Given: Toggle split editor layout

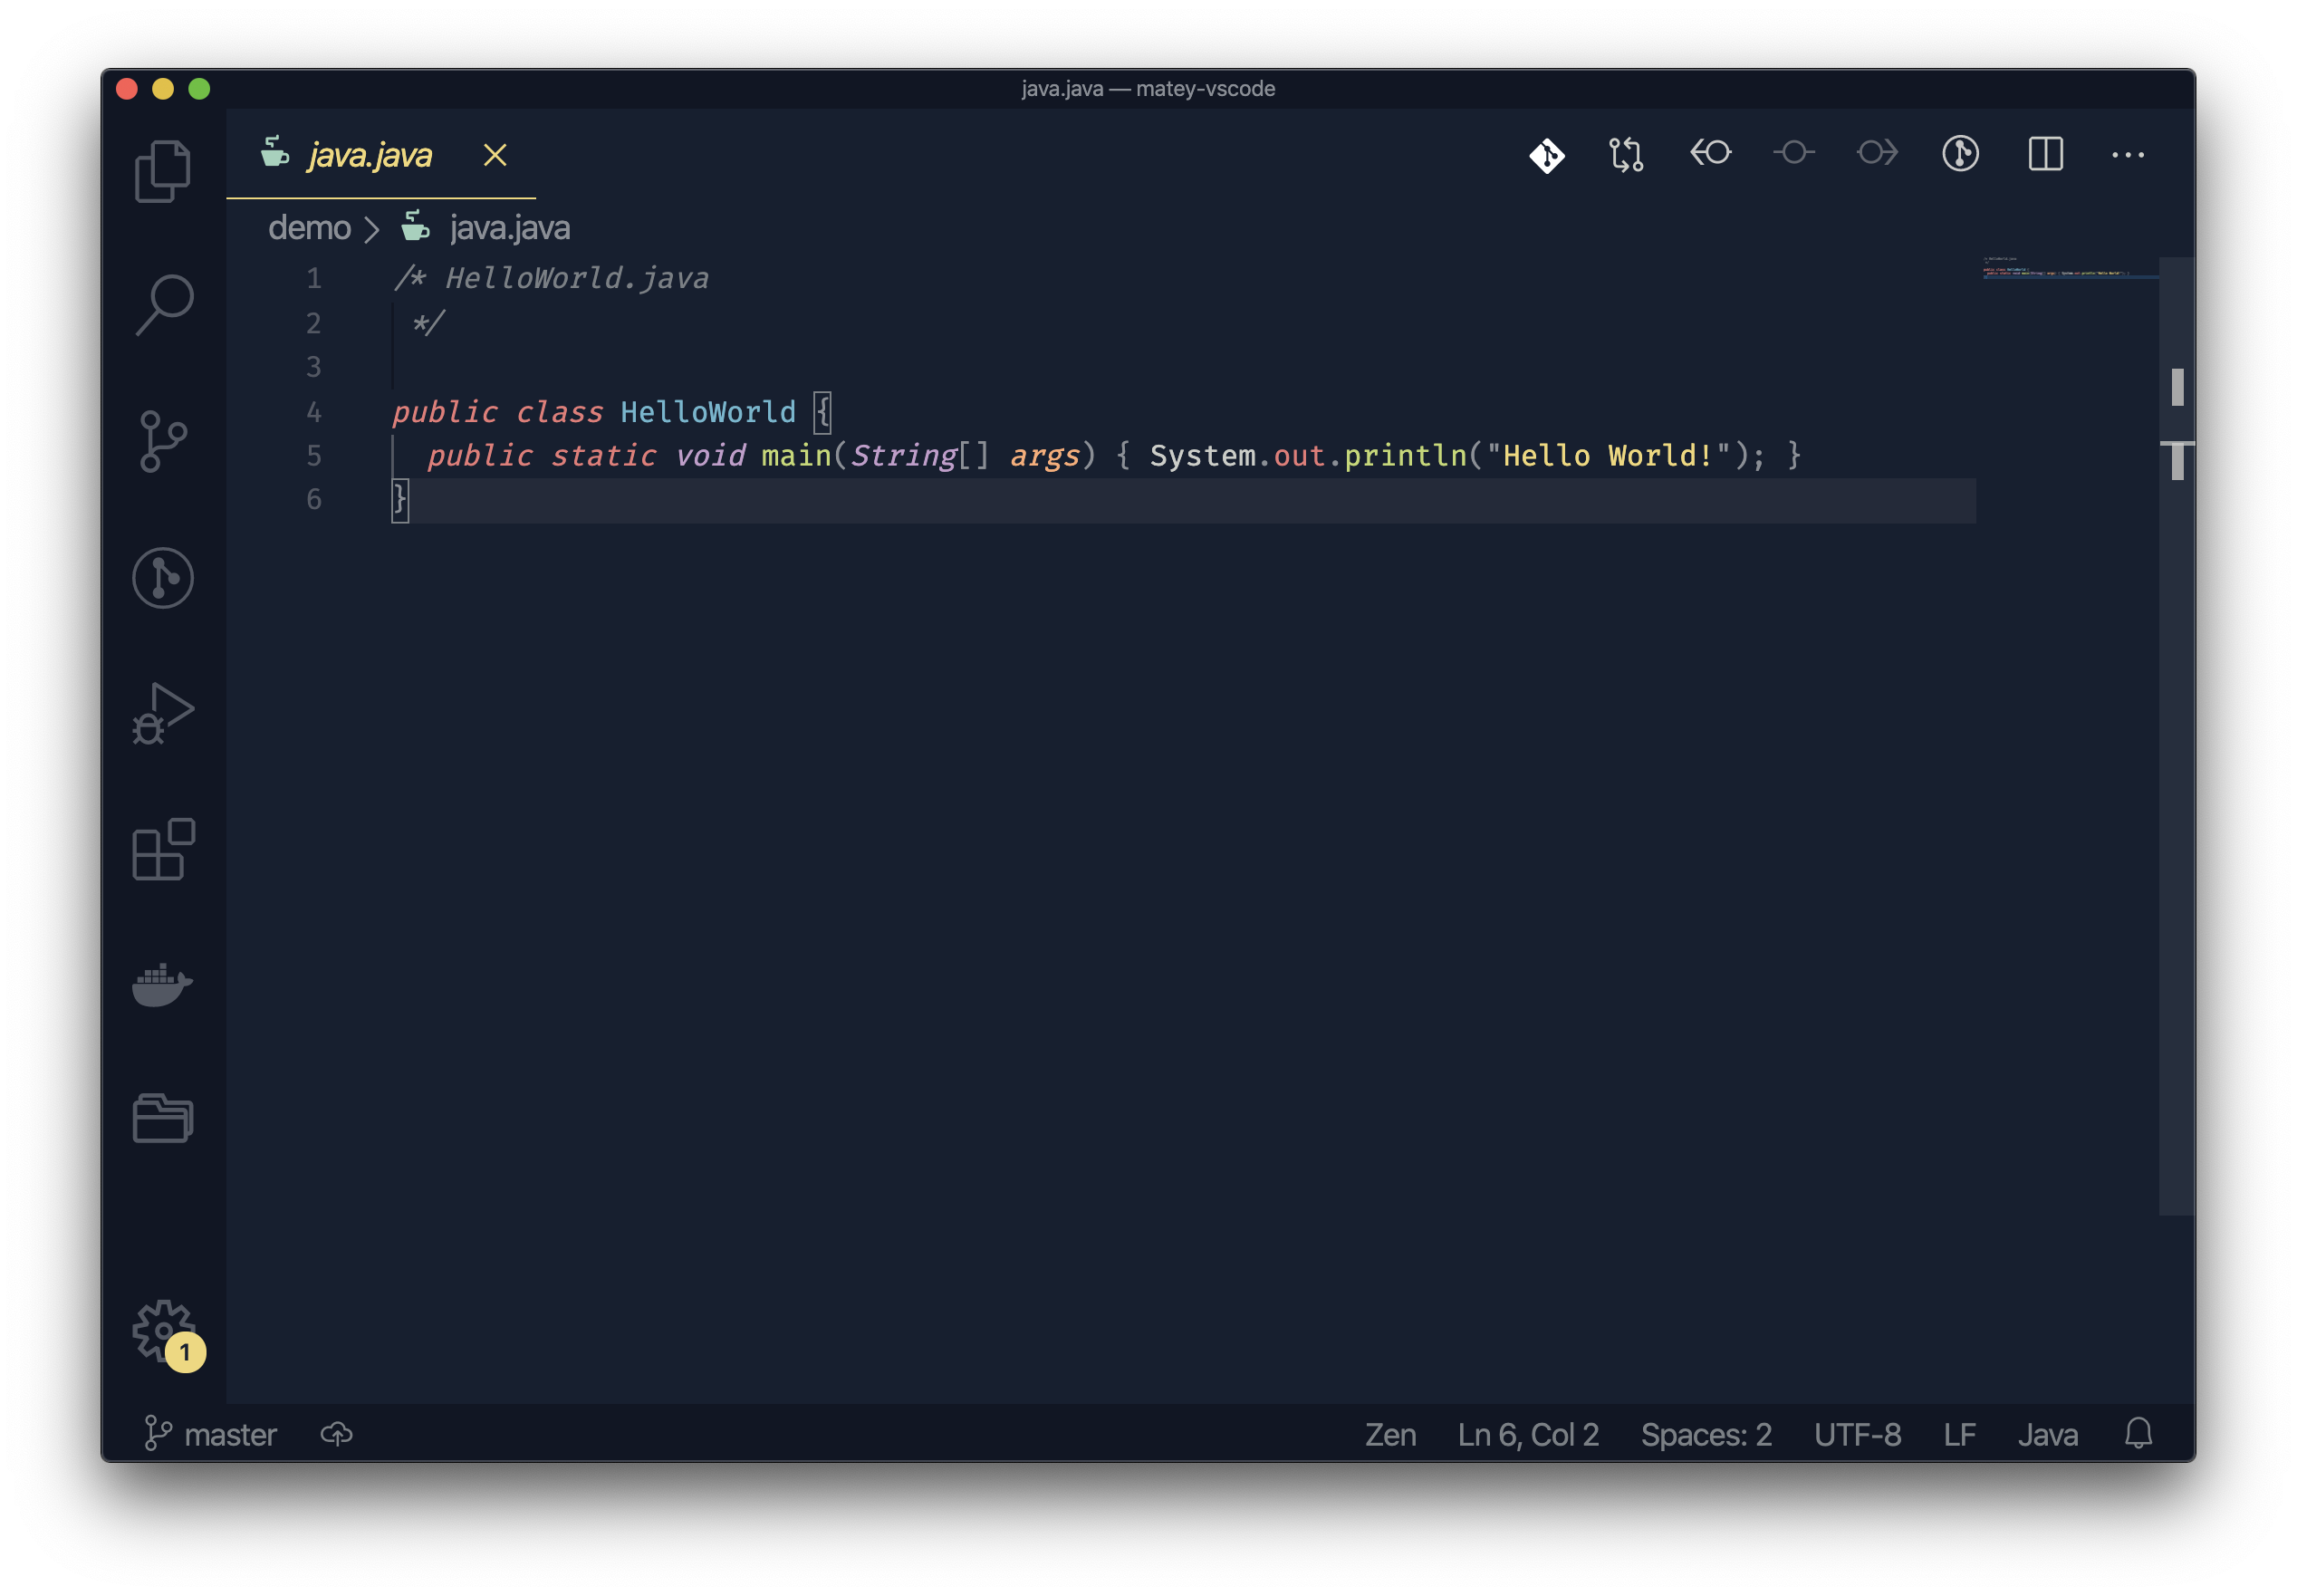Looking at the screenshot, I should click(x=2045, y=154).
